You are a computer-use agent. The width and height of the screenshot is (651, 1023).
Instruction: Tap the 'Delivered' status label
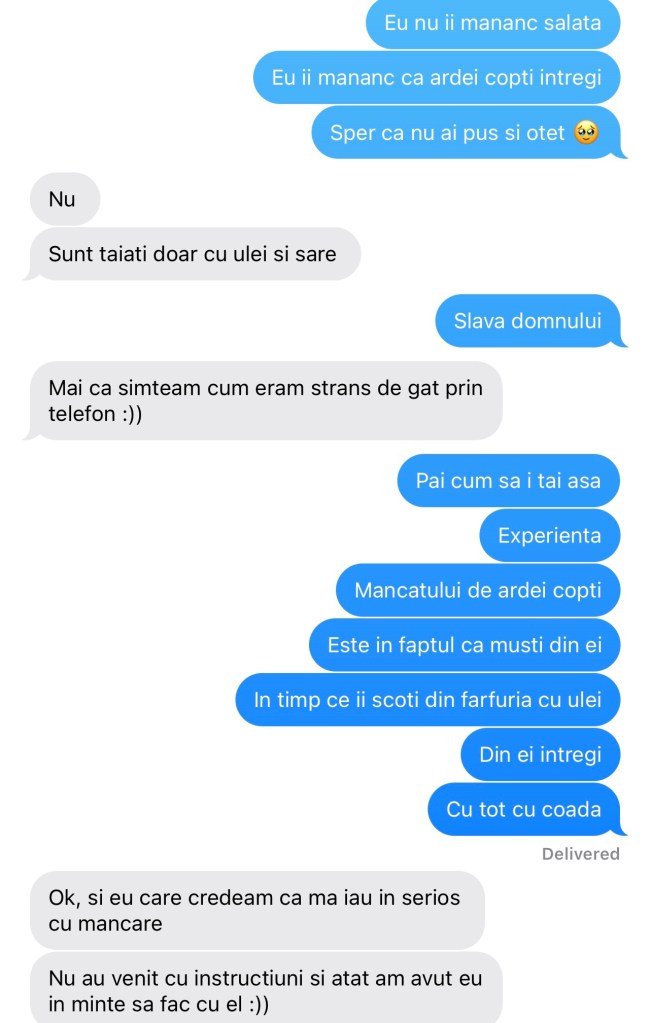(581, 854)
